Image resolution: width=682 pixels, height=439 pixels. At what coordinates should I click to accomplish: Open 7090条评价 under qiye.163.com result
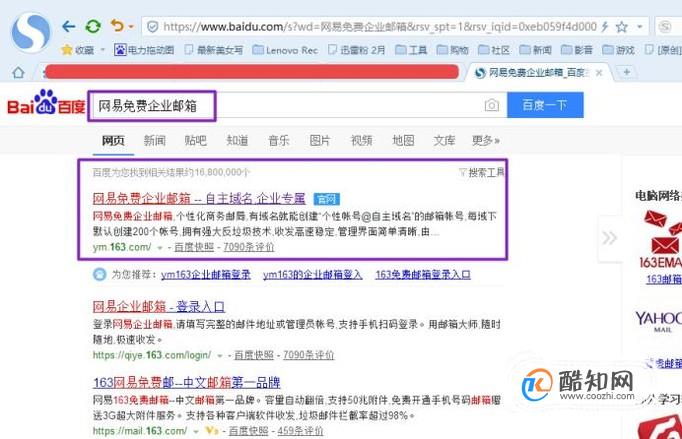point(309,355)
